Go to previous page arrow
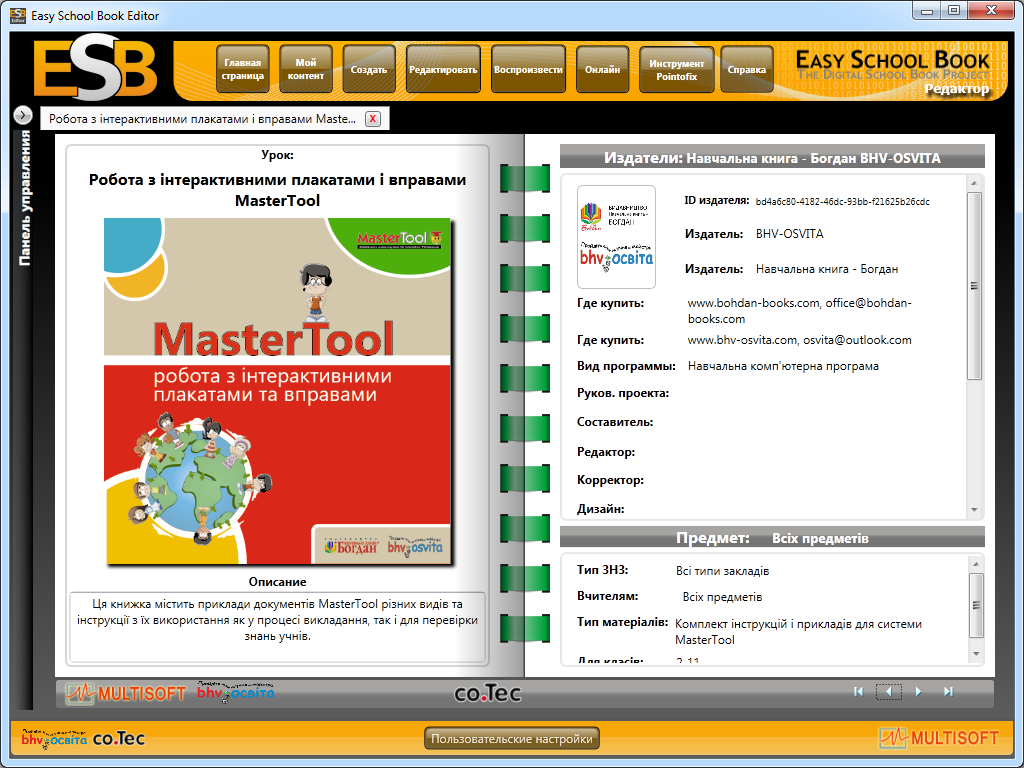 click(x=889, y=692)
